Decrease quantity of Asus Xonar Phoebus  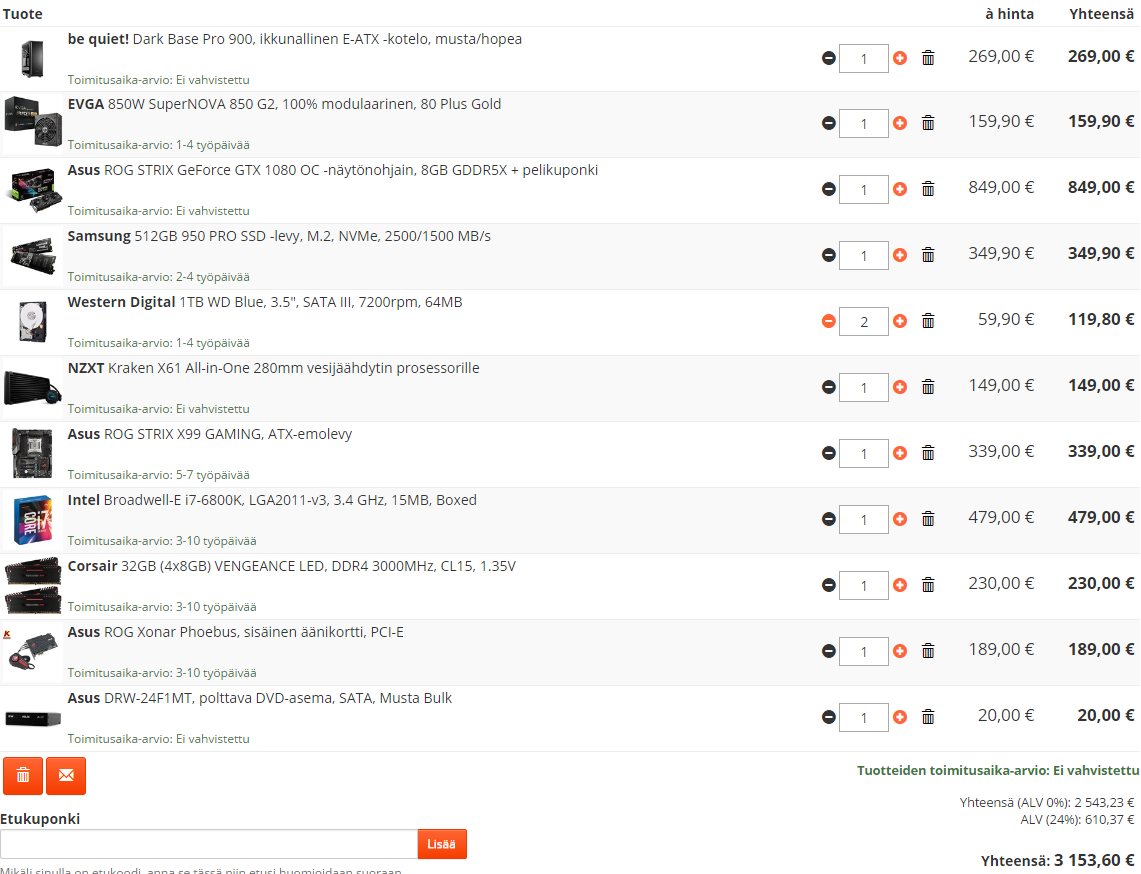click(x=828, y=651)
